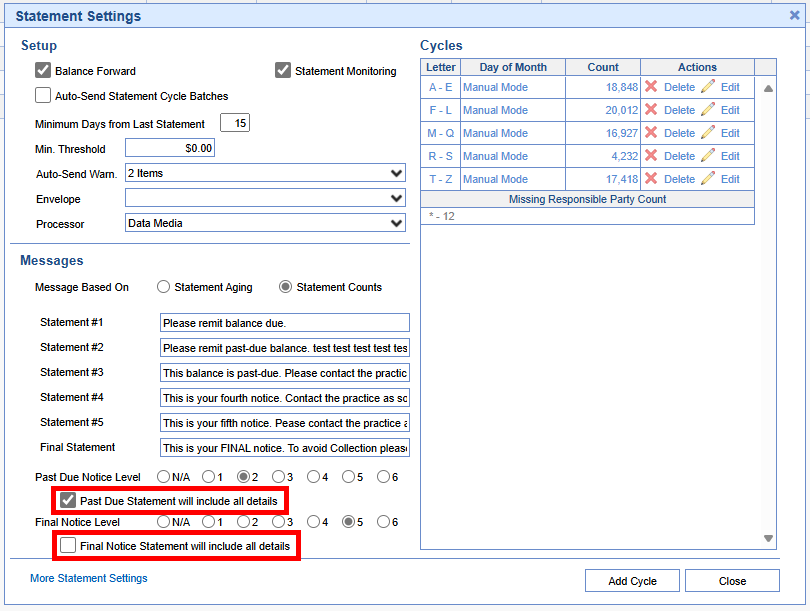Click the Add Cycle button
Screen dimensions: 810x611
pos(632,581)
